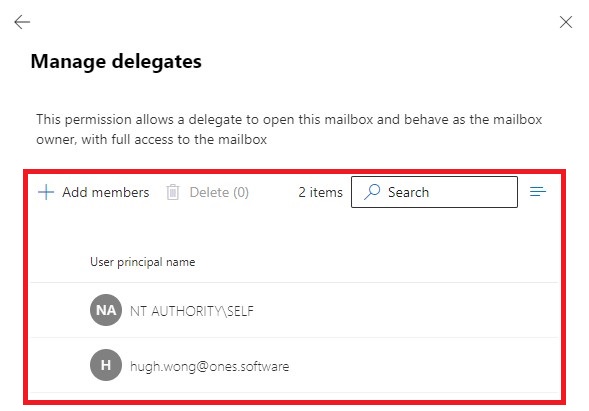Click the plus icon beside Add members
Viewport: 589px width, 411px height.
(46, 192)
